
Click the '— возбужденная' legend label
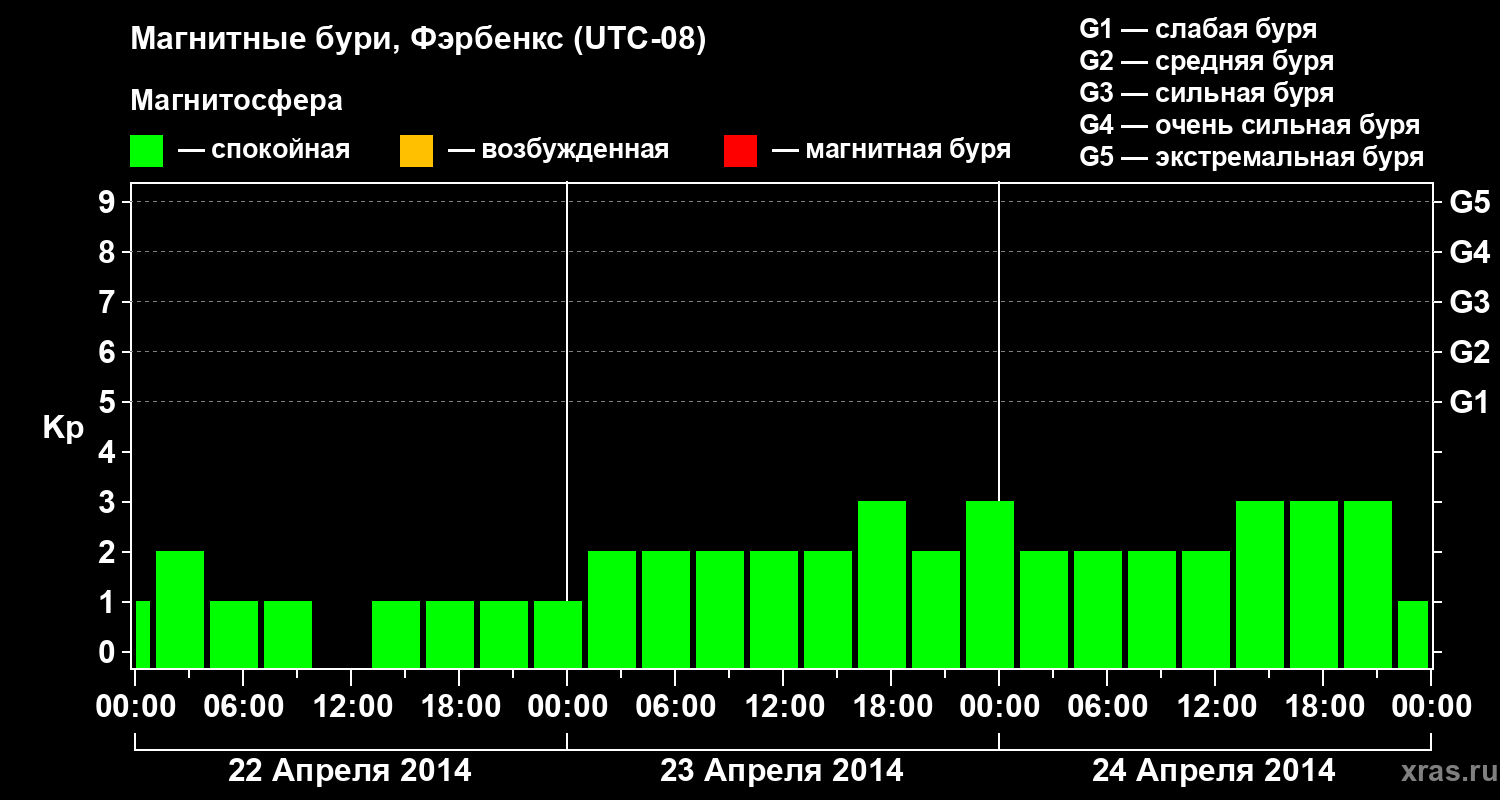tap(558, 150)
